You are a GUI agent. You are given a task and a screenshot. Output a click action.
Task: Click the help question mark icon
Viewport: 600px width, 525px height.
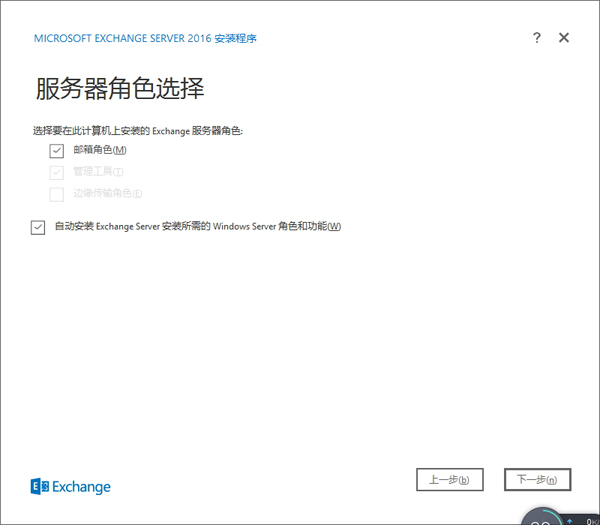click(536, 38)
